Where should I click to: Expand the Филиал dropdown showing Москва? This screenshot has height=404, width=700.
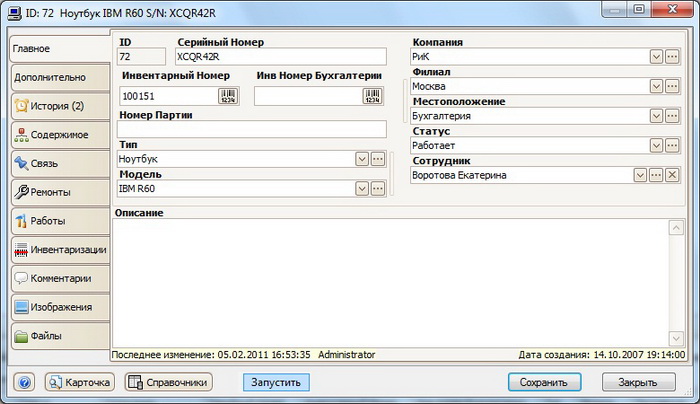(656, 87)
